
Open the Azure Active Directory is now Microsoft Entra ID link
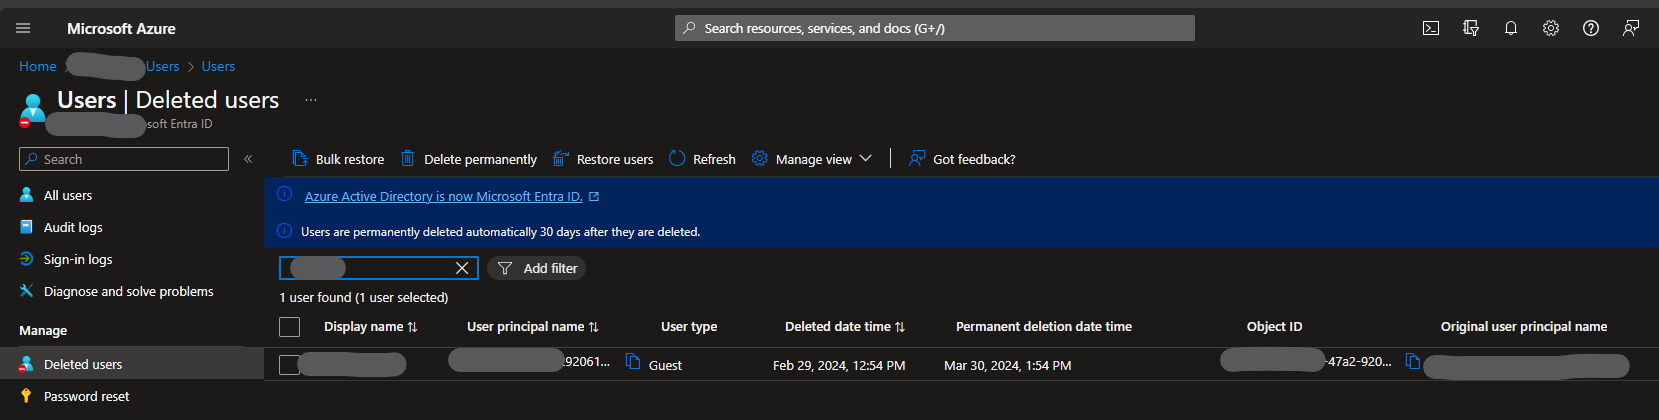(444, 196)
